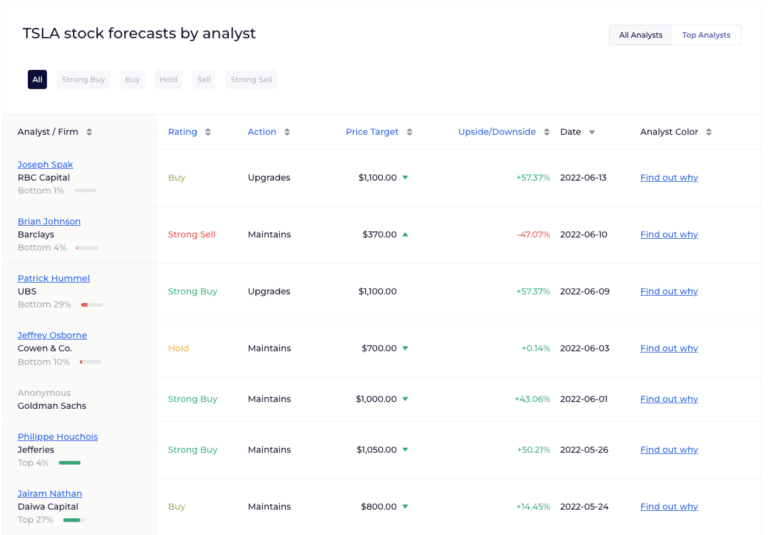Click down arrow beside $700.00 price target
Screen dimensions: 768x535
405,349
